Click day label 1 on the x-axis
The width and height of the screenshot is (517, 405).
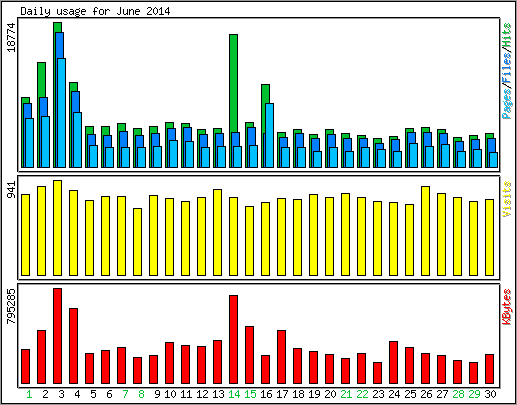[x=29, y=395]
